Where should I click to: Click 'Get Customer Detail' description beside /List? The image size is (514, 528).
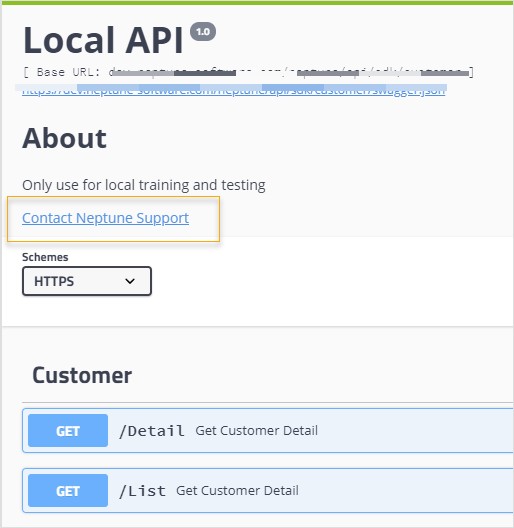coord(237,490)
